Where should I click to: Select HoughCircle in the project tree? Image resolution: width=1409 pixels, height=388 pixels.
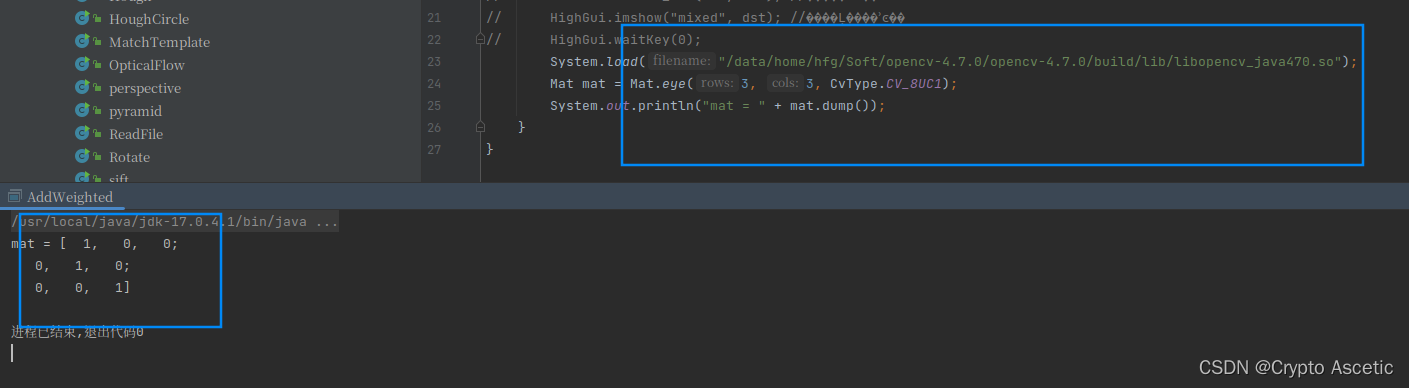click(x=148, y=19)
